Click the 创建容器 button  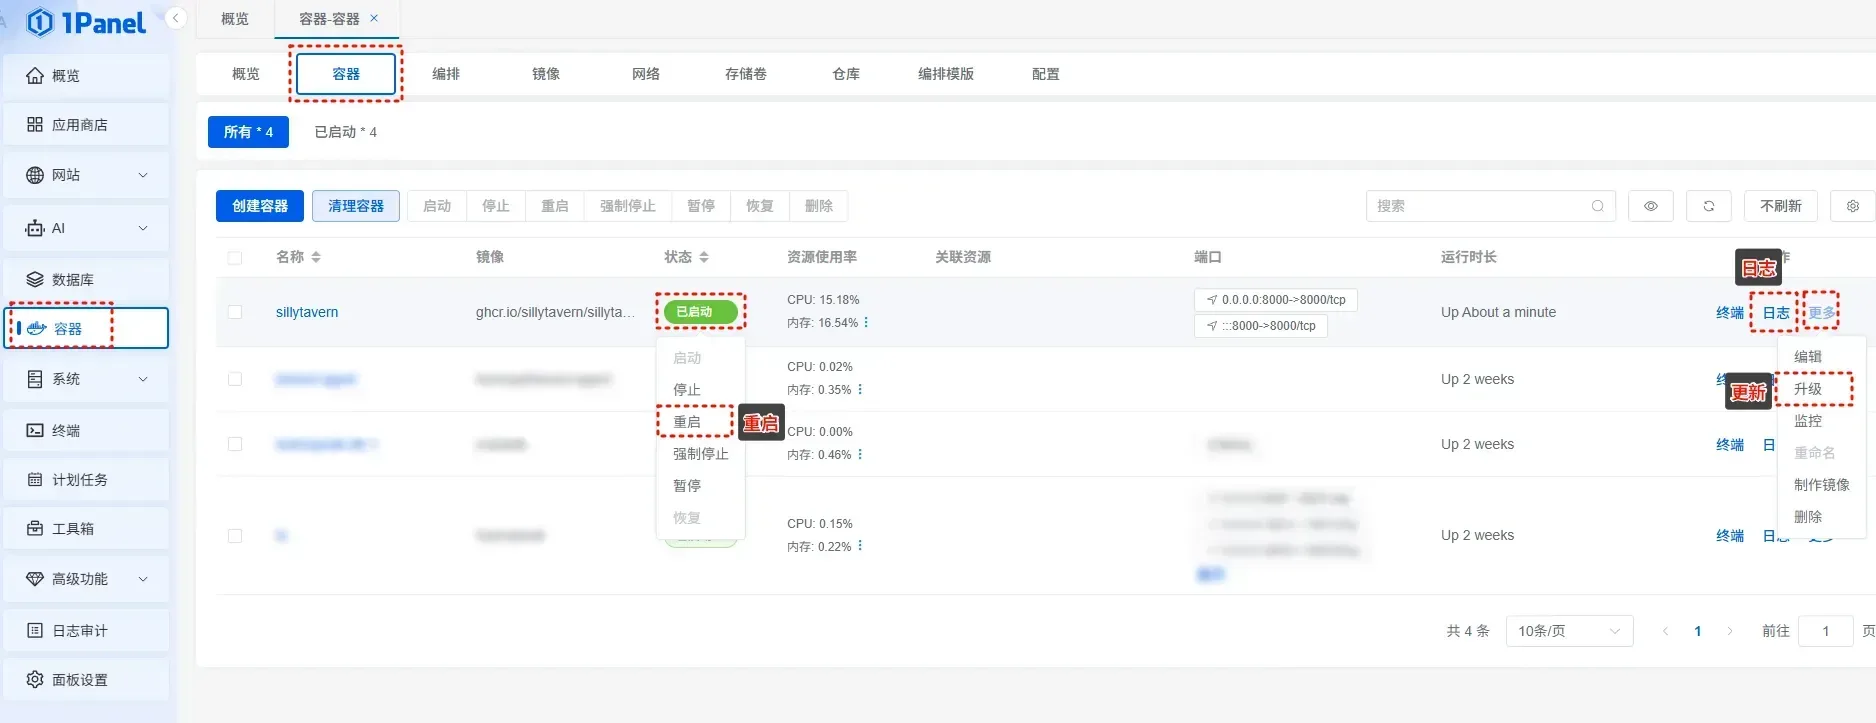tap(260, 206)
